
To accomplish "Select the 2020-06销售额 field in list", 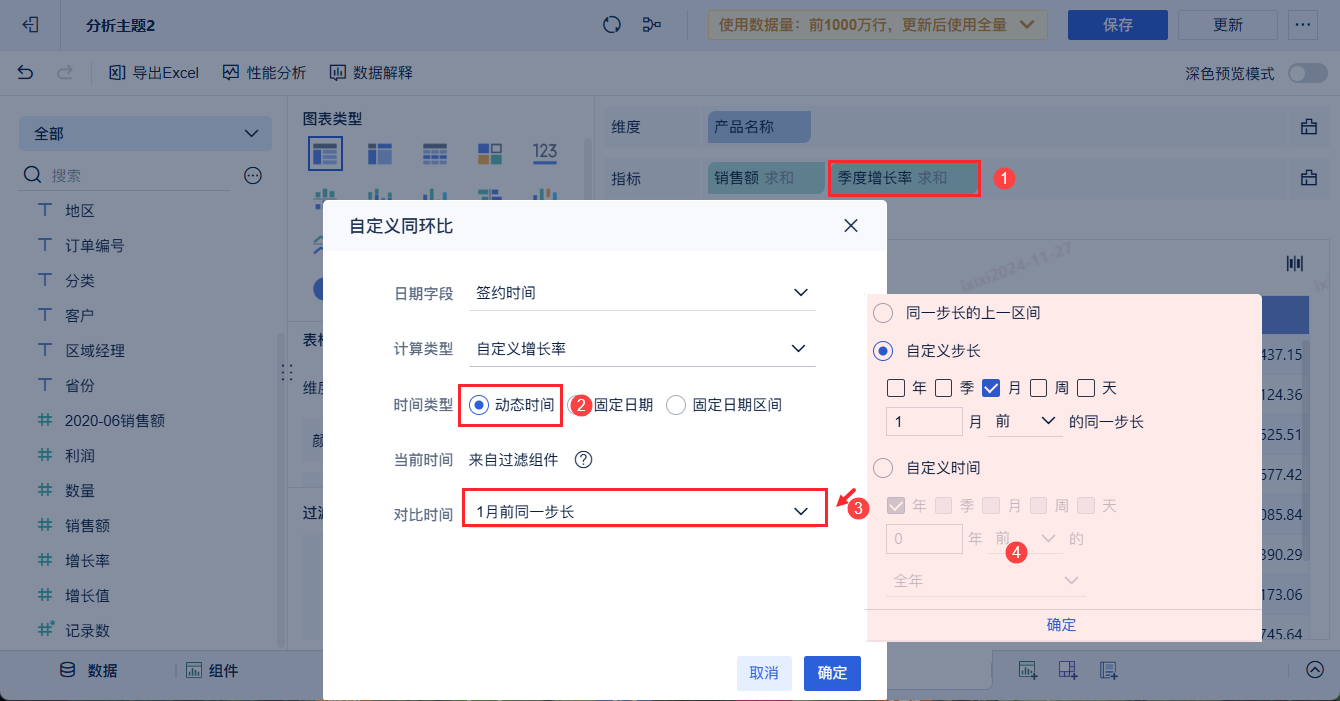I will 115,421.
